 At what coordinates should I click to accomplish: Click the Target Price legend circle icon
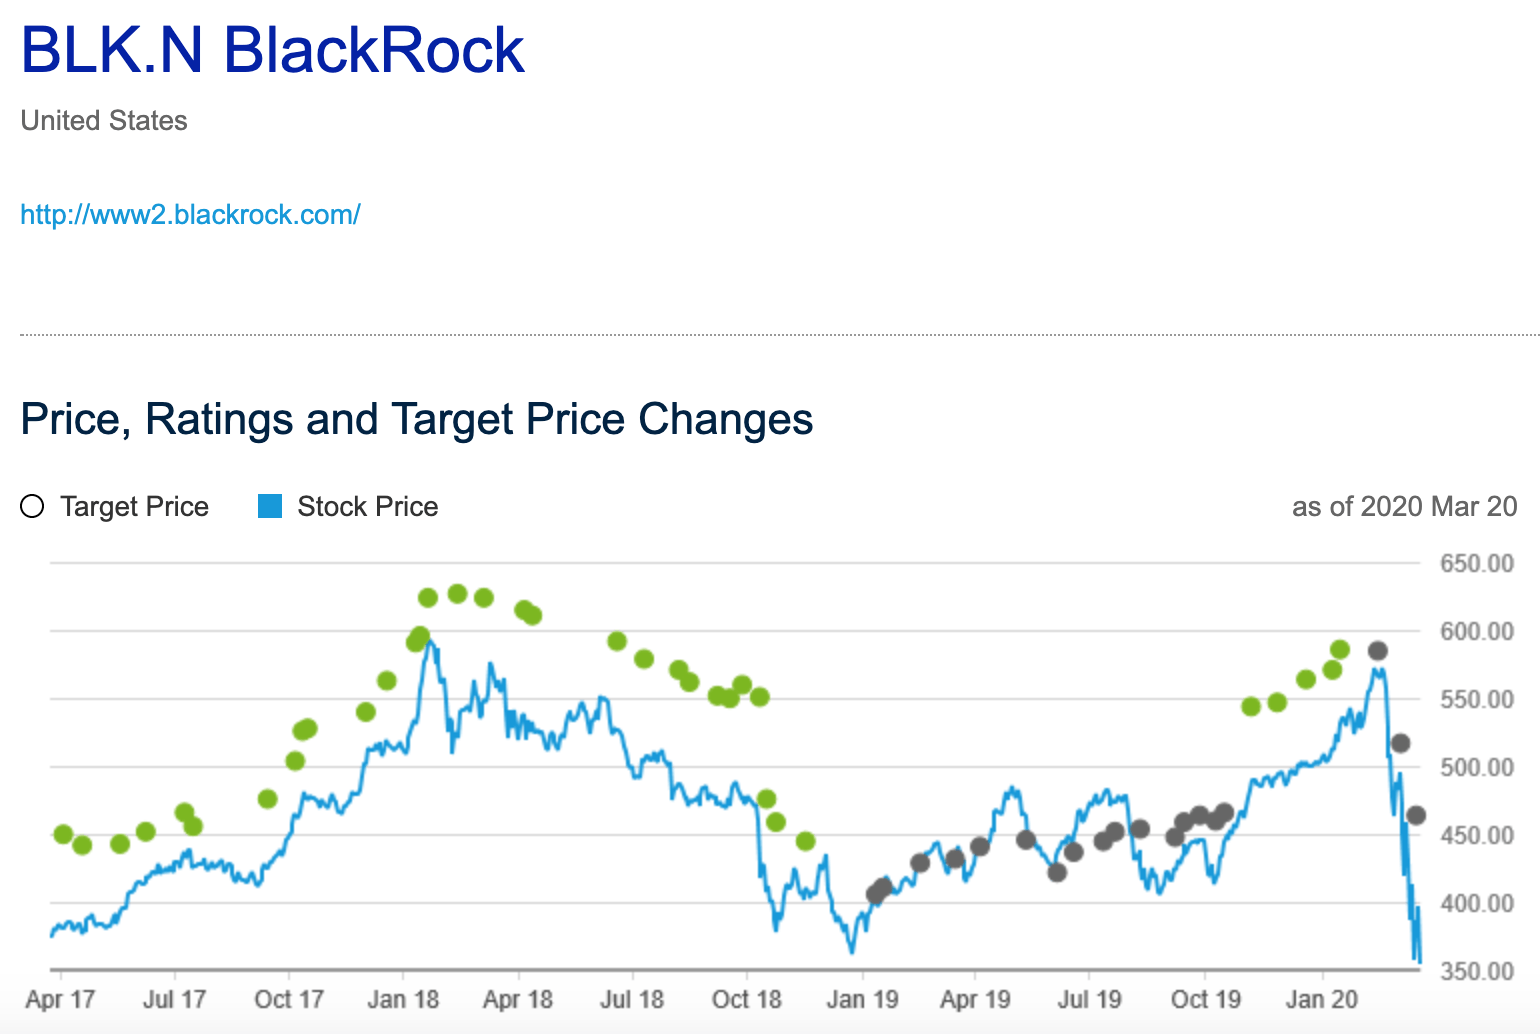(x=32, y=507)
